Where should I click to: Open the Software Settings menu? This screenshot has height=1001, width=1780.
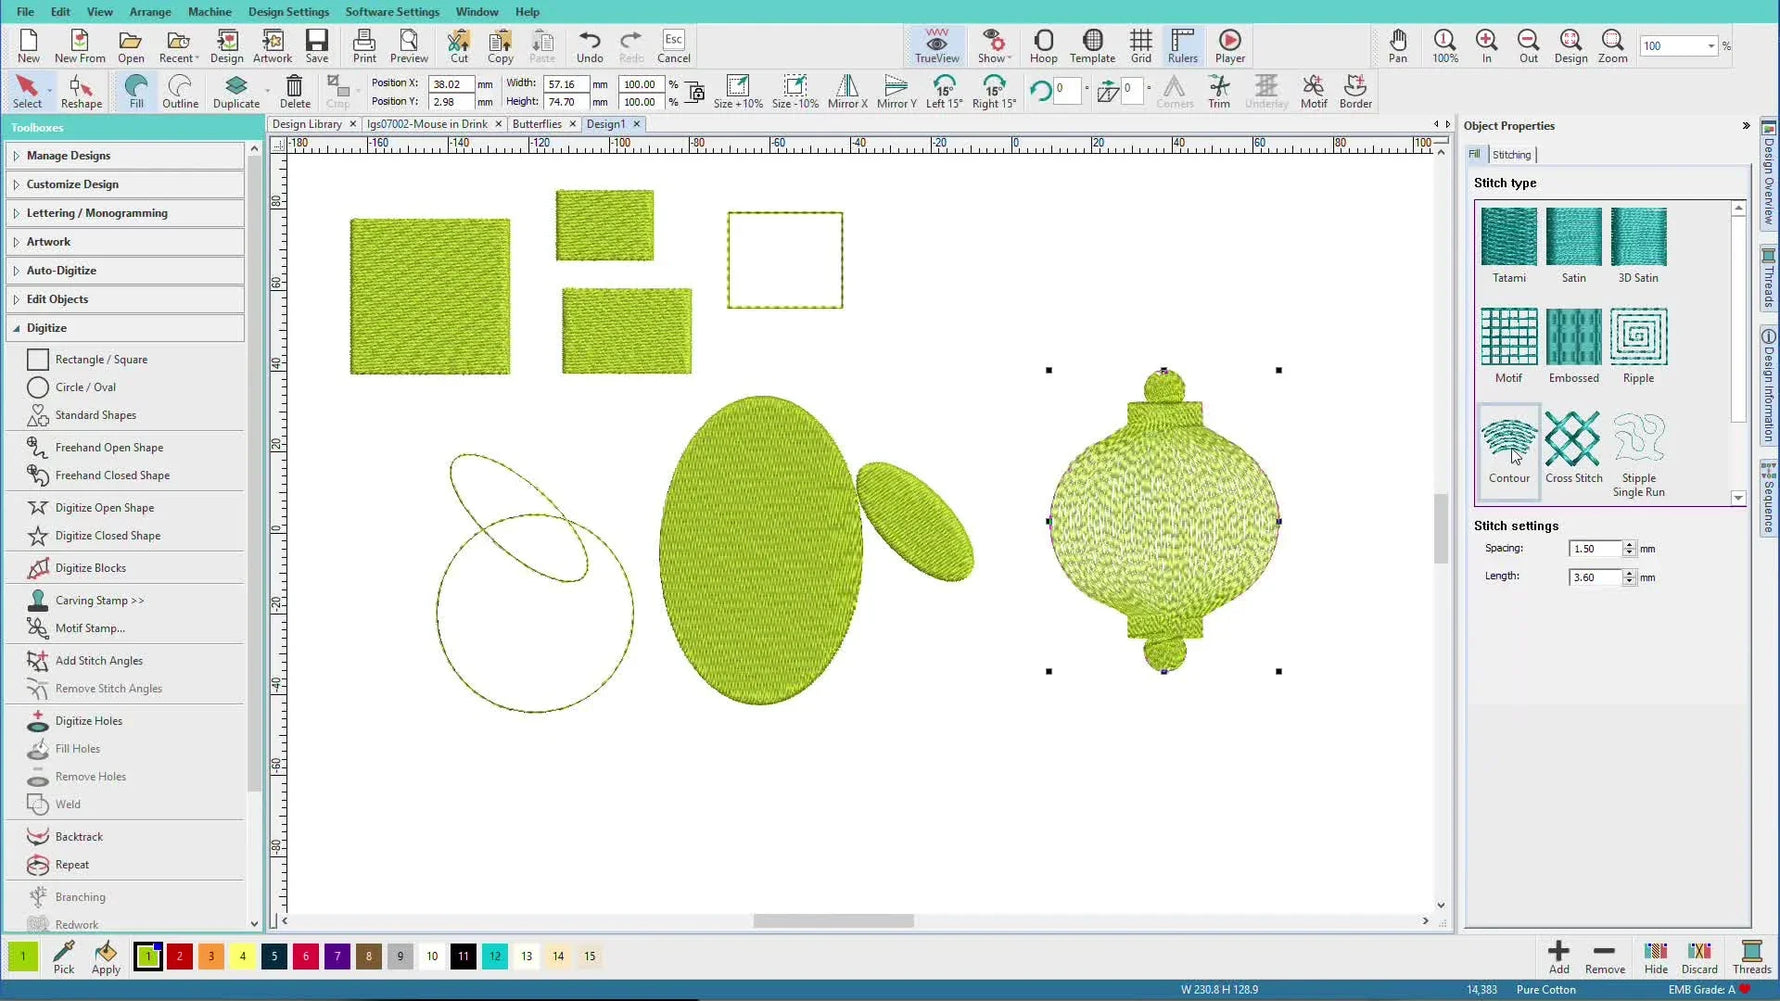(392, 12)
